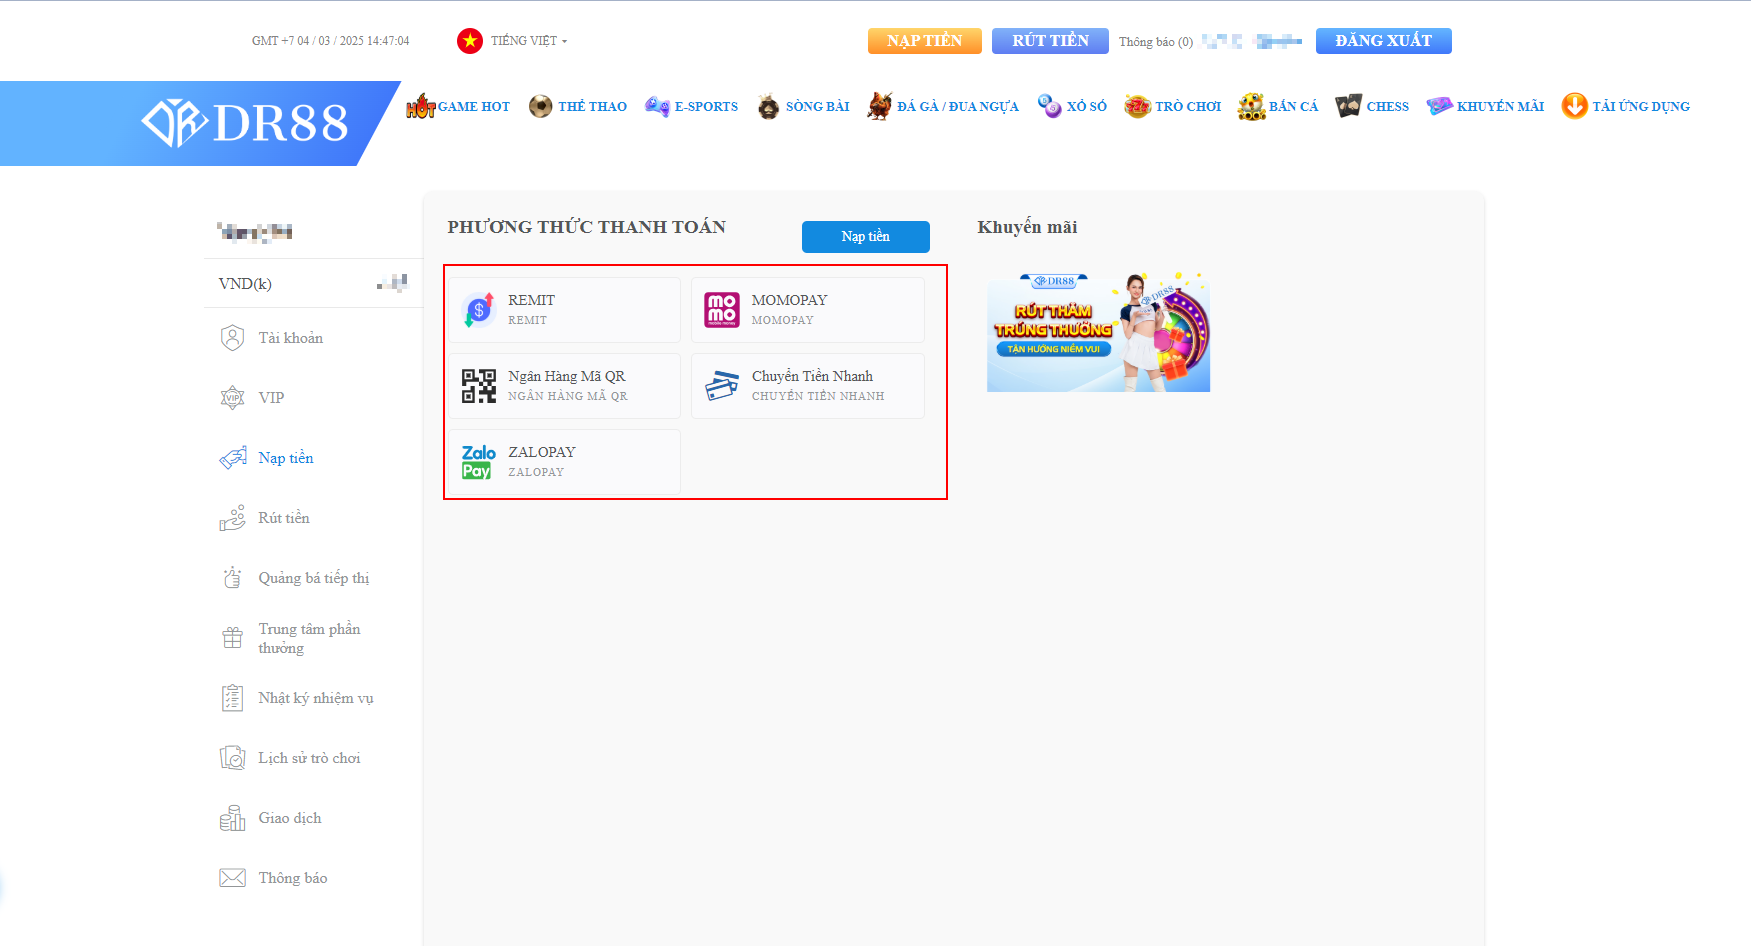1751x946 pixels.
Task: Click the casino dealer icon
Action: point(768,106)
